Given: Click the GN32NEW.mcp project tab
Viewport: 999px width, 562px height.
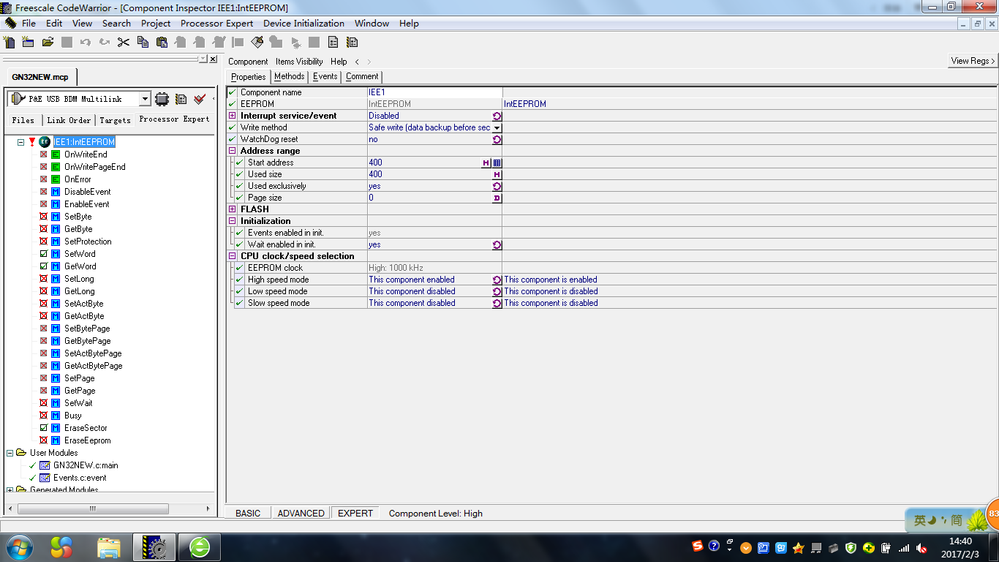Looking at the screenshot, I should [40, 77].
